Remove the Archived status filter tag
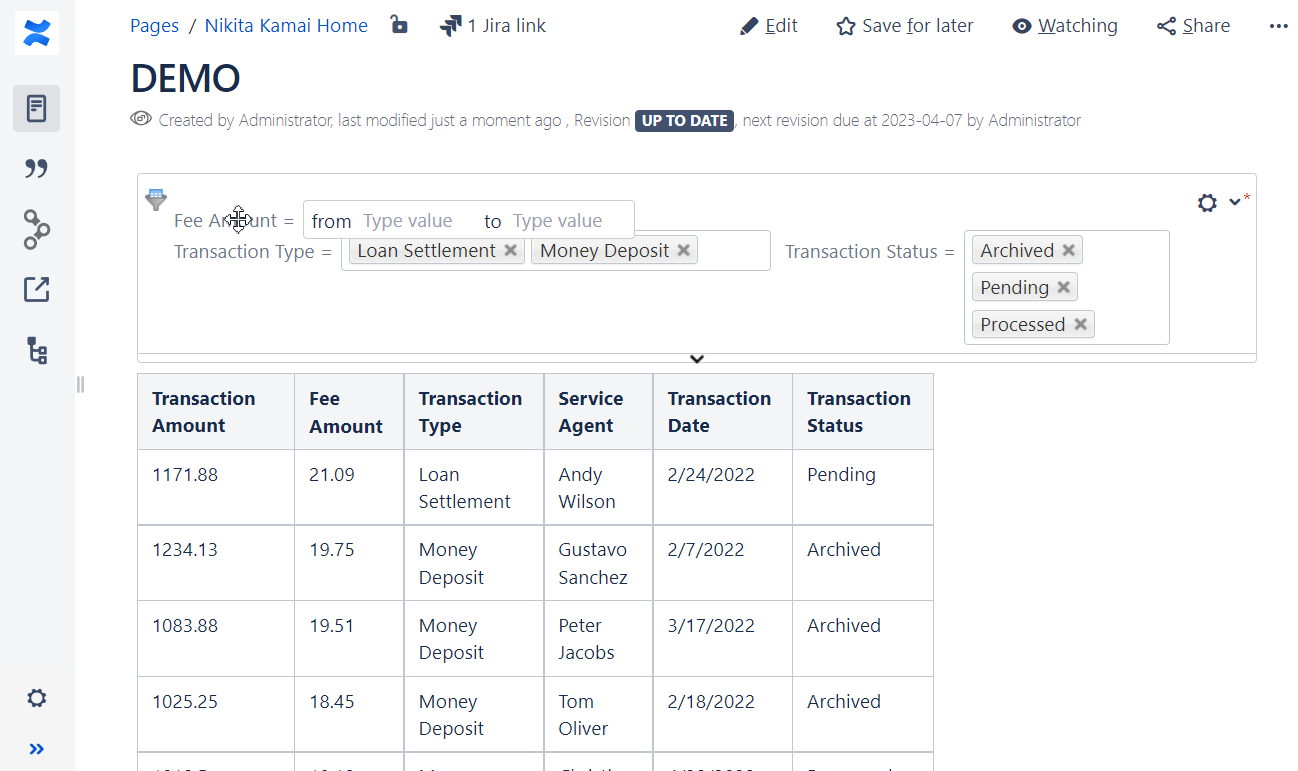Image resolution: width=1298 pixels, height=771 pixels. pyautogui.click(x=1069, y=251)
